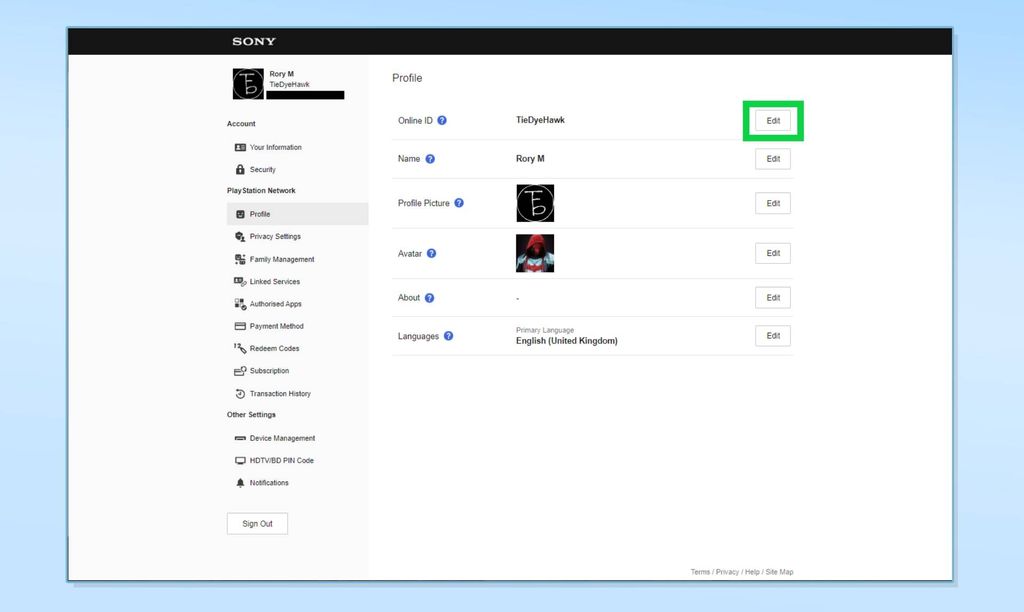Open Your Information page
Image resolution: width=1024 pixels, height=612 pixels.
click(x=276, y=148)
